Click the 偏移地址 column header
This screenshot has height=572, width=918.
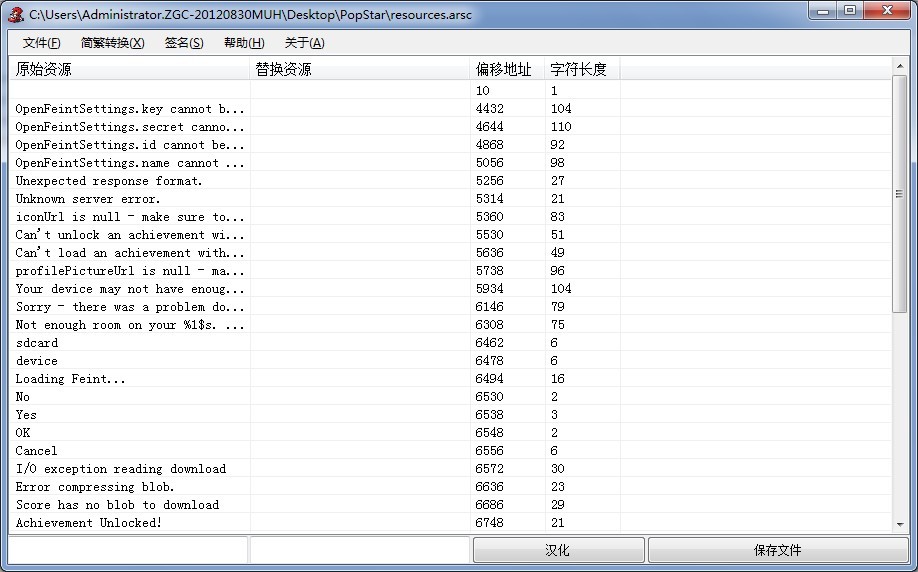pyautogui.click(x=508, y=69)
